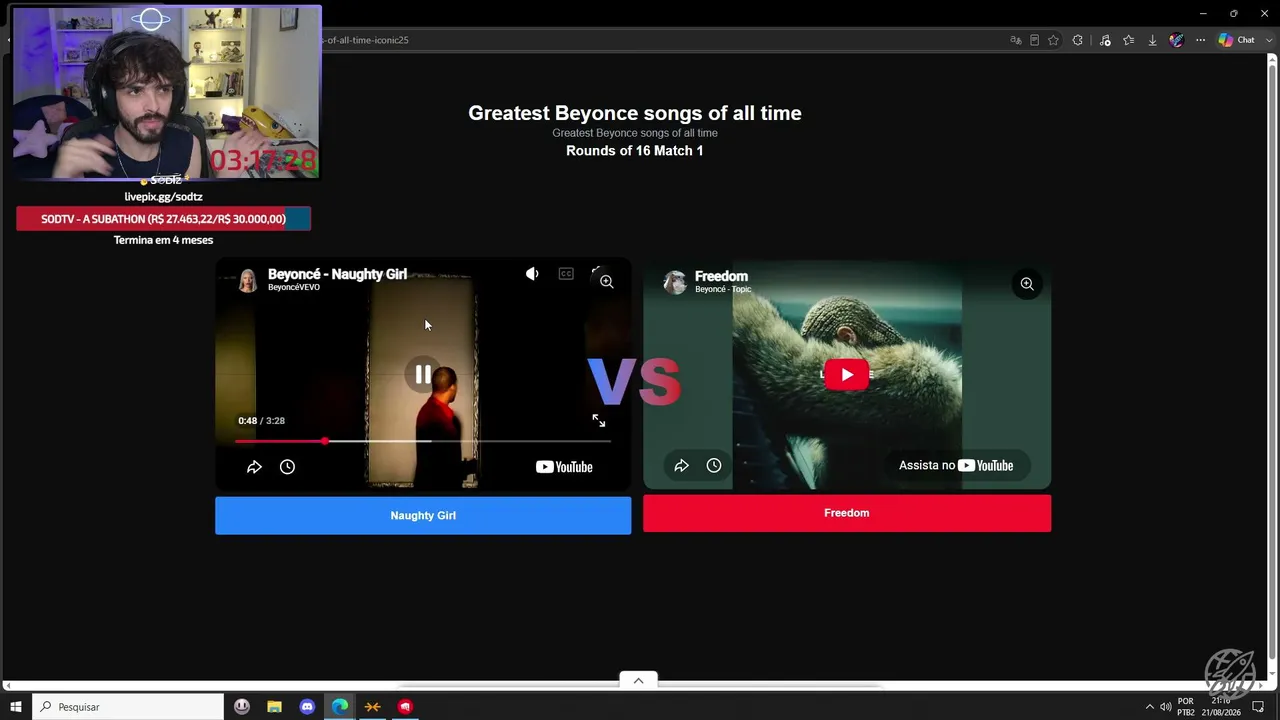Open the red app icon in taskbar
Viewport: 1280px width, 720px height.
point(405,707)
